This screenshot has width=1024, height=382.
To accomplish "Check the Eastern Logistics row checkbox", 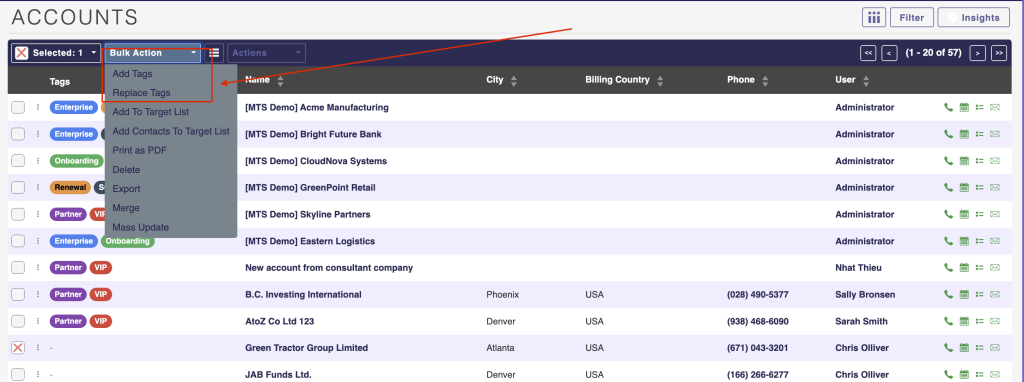I will point(18,241).
